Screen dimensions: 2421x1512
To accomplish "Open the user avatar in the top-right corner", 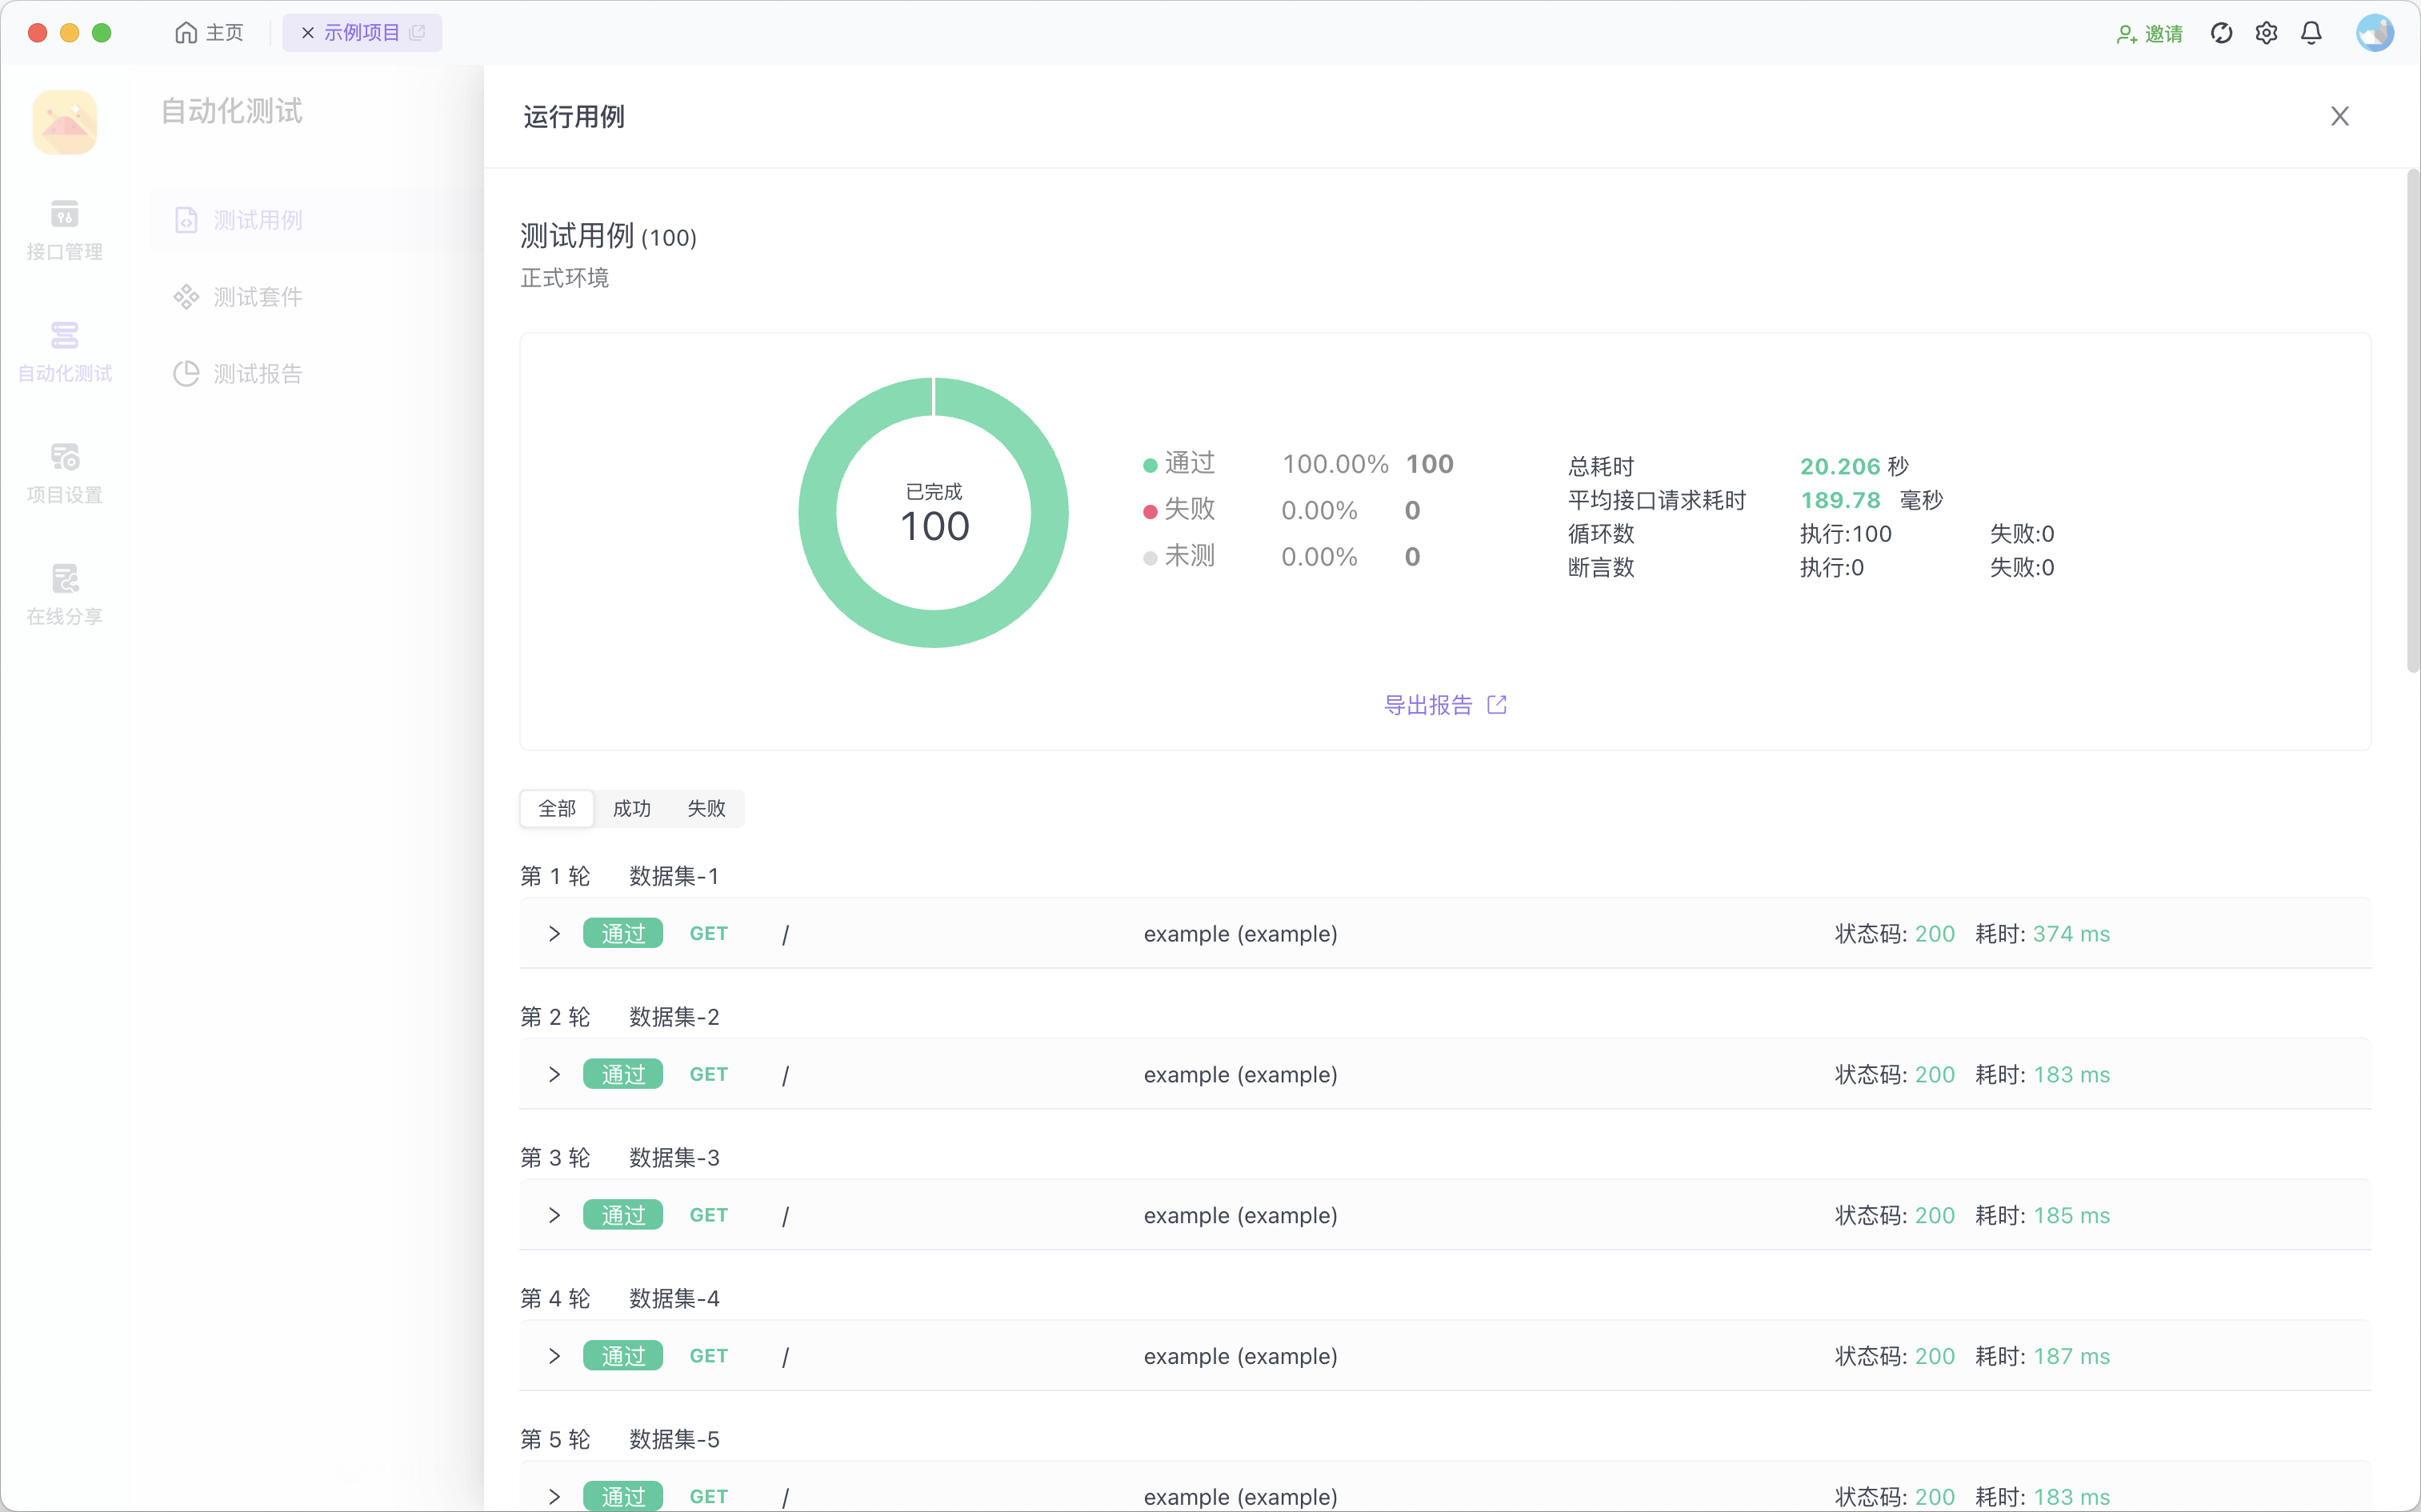I will (x=2375, y=32).
